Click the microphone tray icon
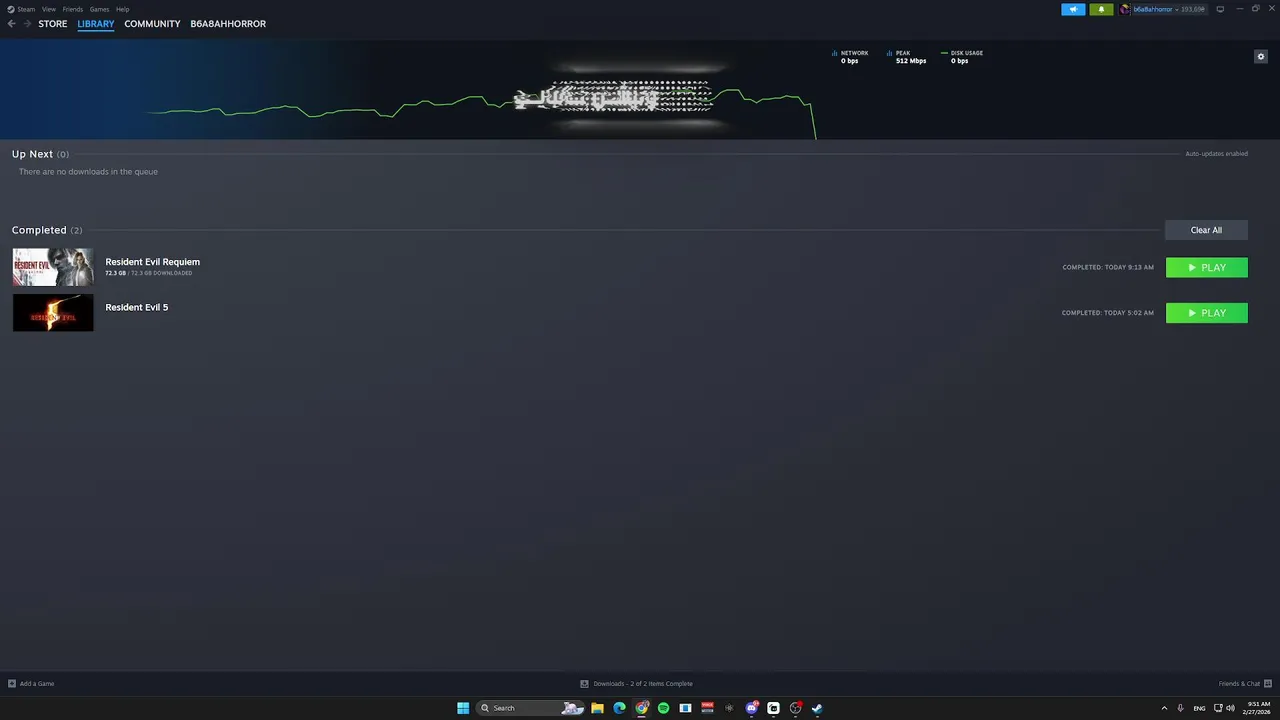 [x=1181, y=708]
